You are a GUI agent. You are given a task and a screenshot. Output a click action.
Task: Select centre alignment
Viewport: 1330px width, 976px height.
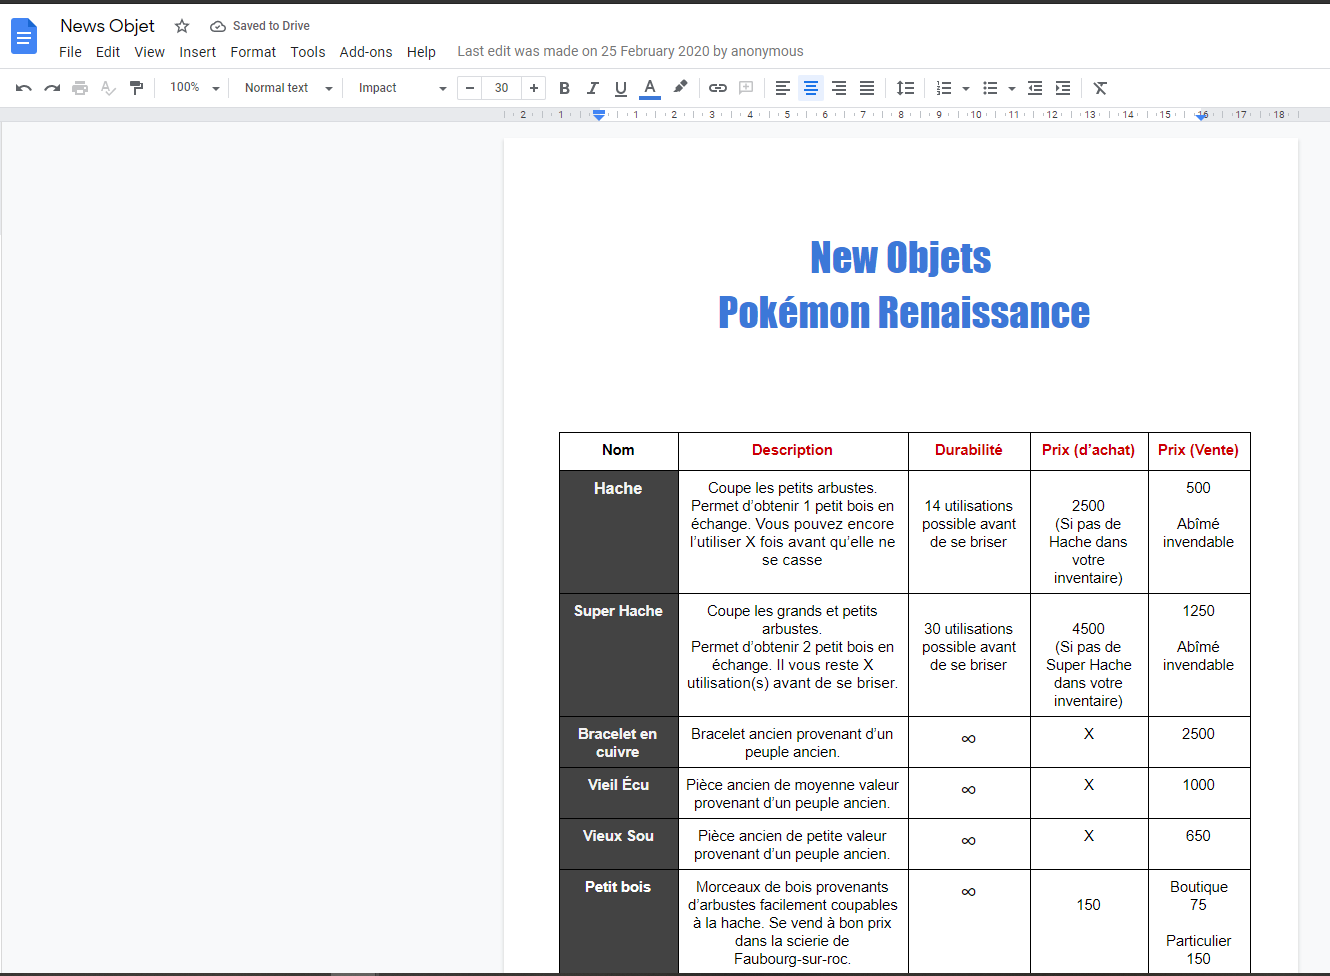click(x=811, y=88)
